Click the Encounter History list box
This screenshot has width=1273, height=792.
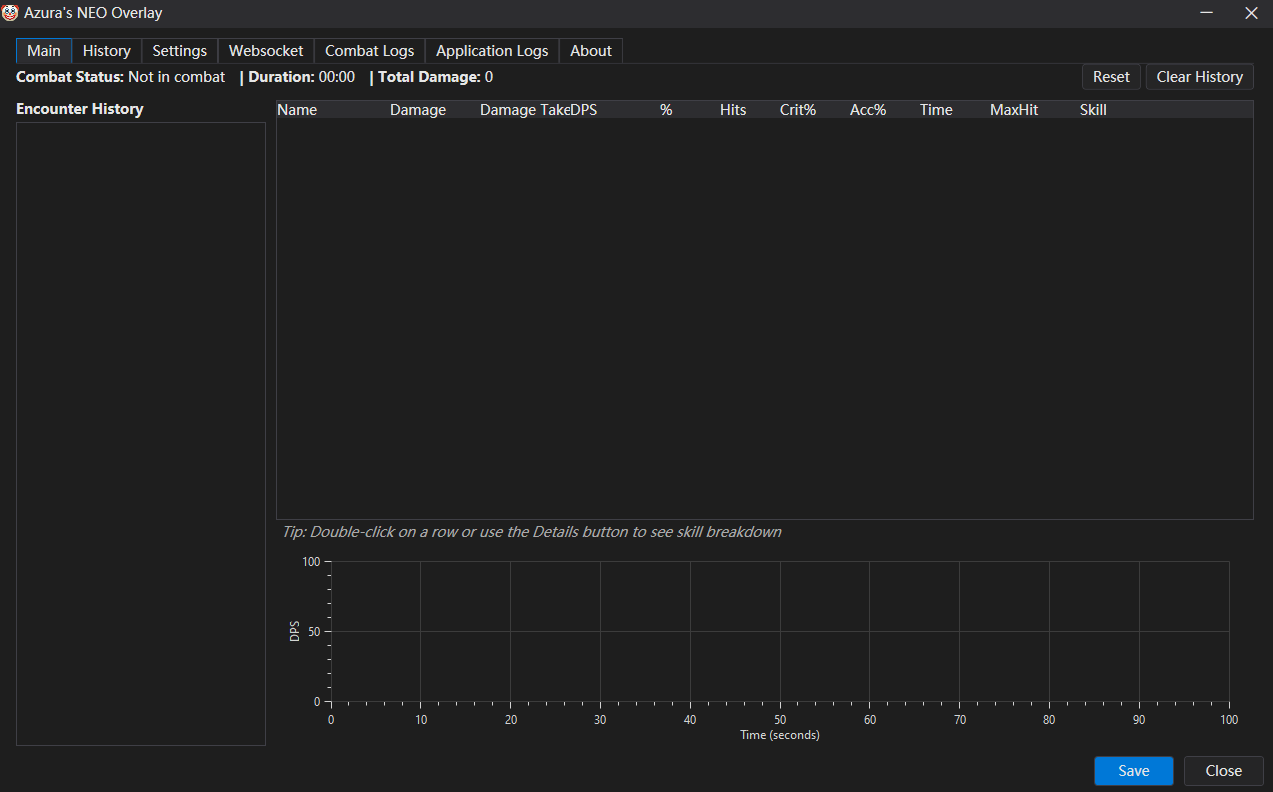click(141, 434)
